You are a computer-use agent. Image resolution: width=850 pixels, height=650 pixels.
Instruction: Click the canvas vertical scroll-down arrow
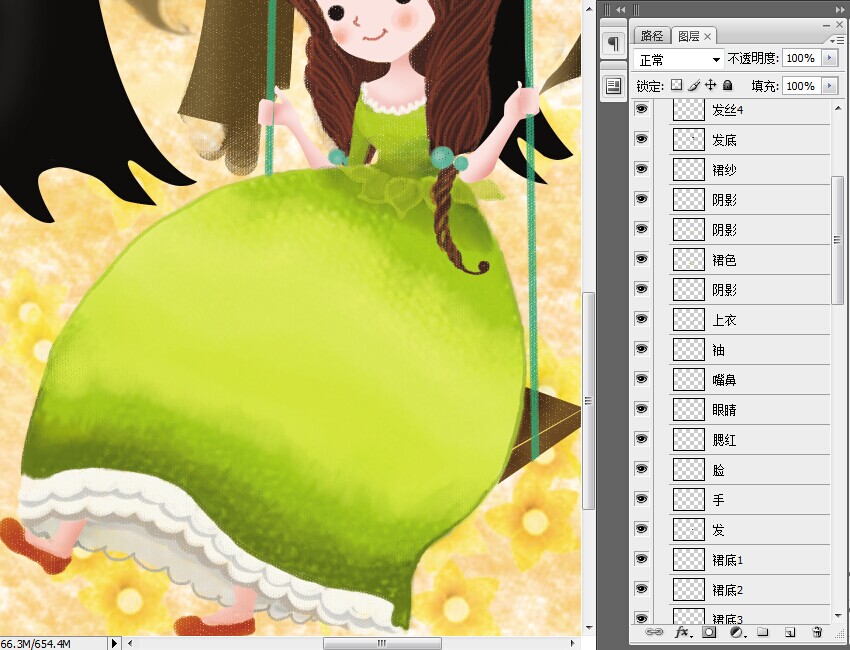click(x=589, y=628)
